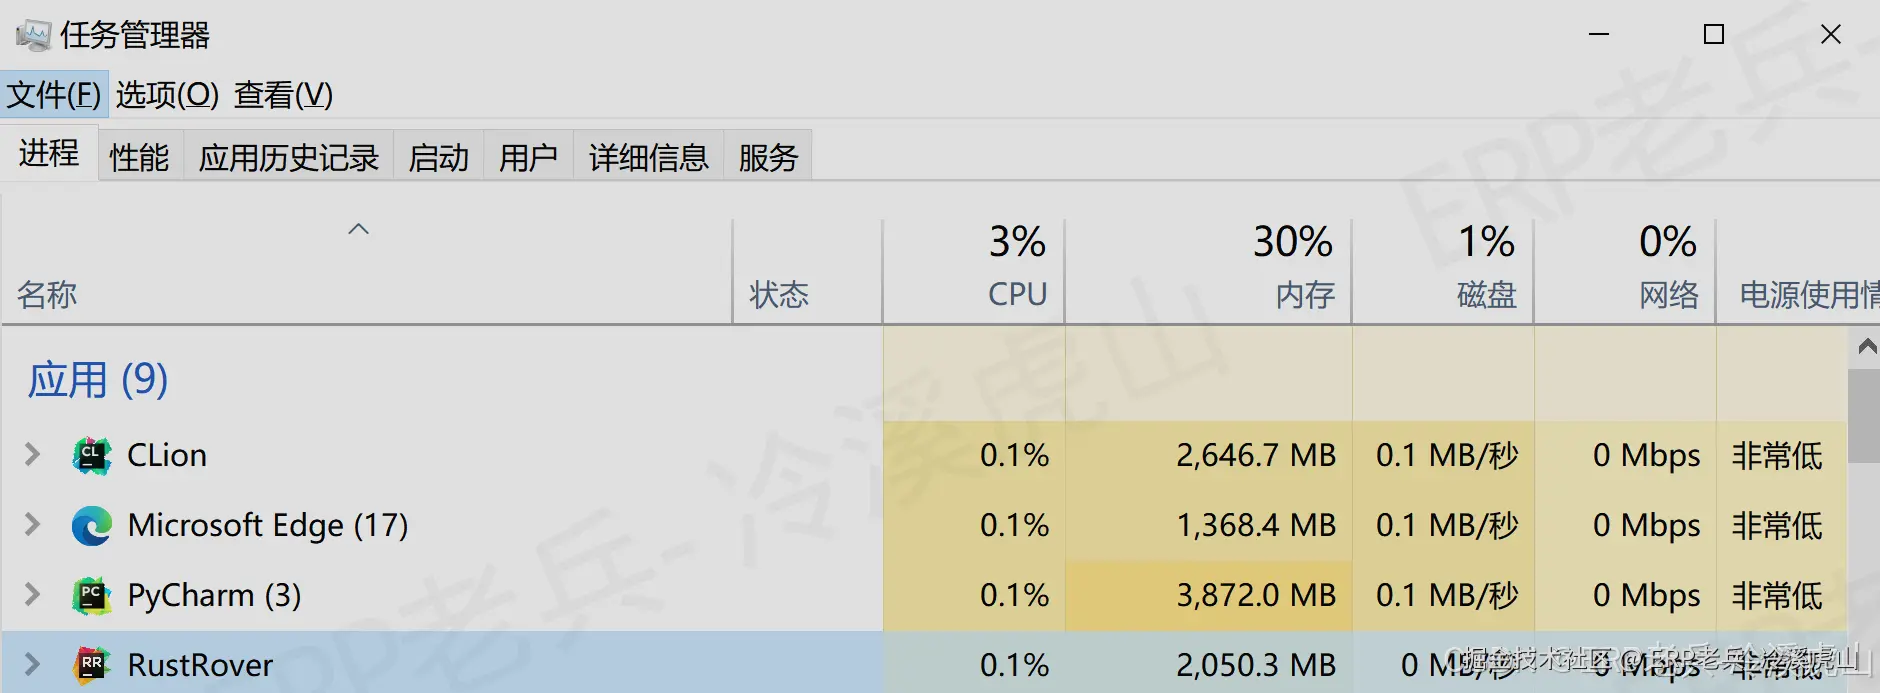Switch to the 启动 tab
The image size is (1880, 693).
438,156
